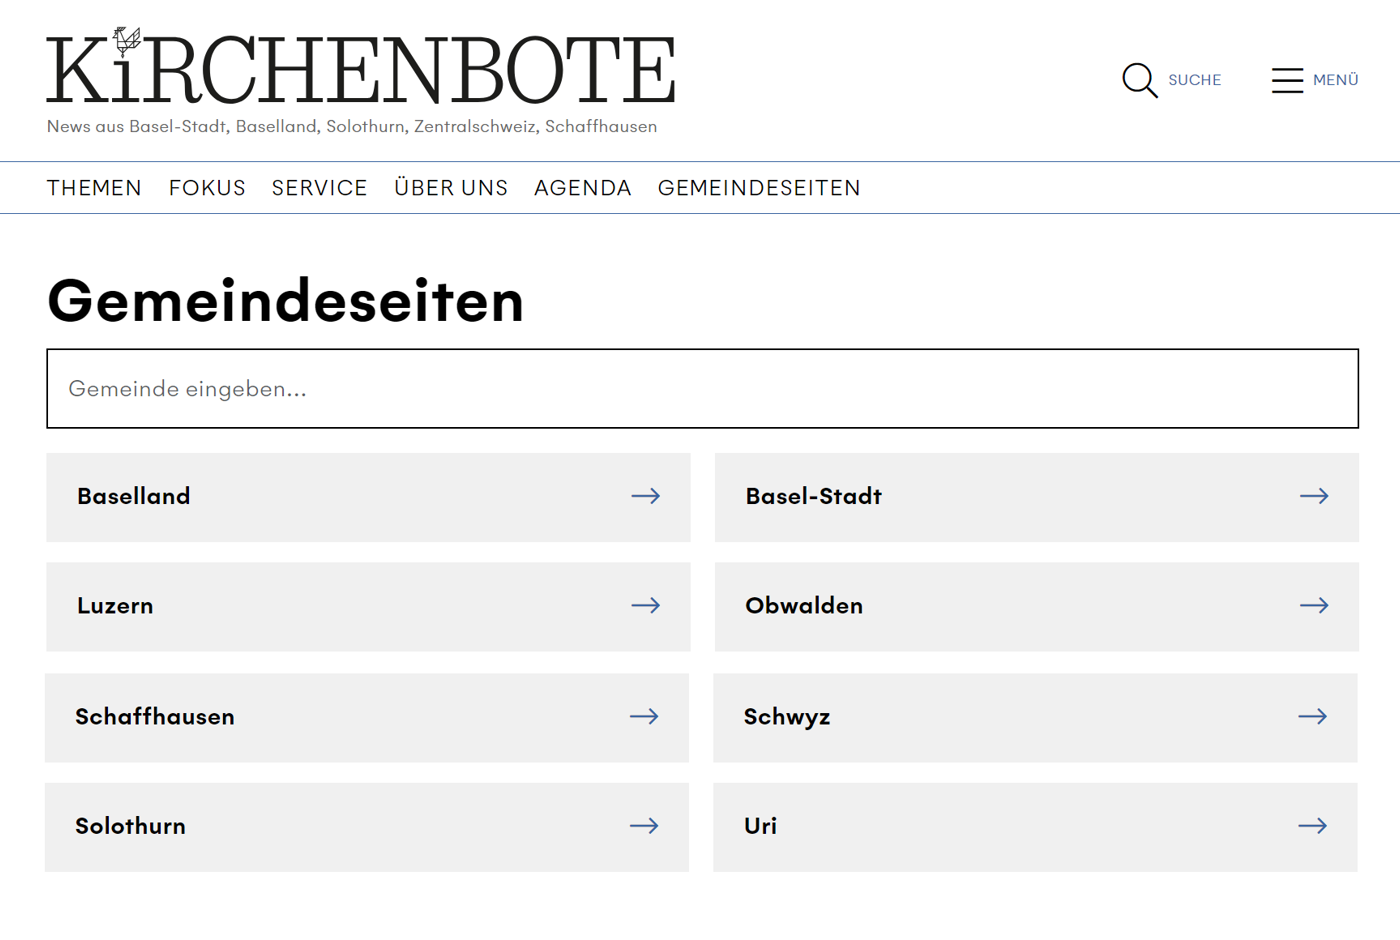Open the Service menu item

point(320,188)
